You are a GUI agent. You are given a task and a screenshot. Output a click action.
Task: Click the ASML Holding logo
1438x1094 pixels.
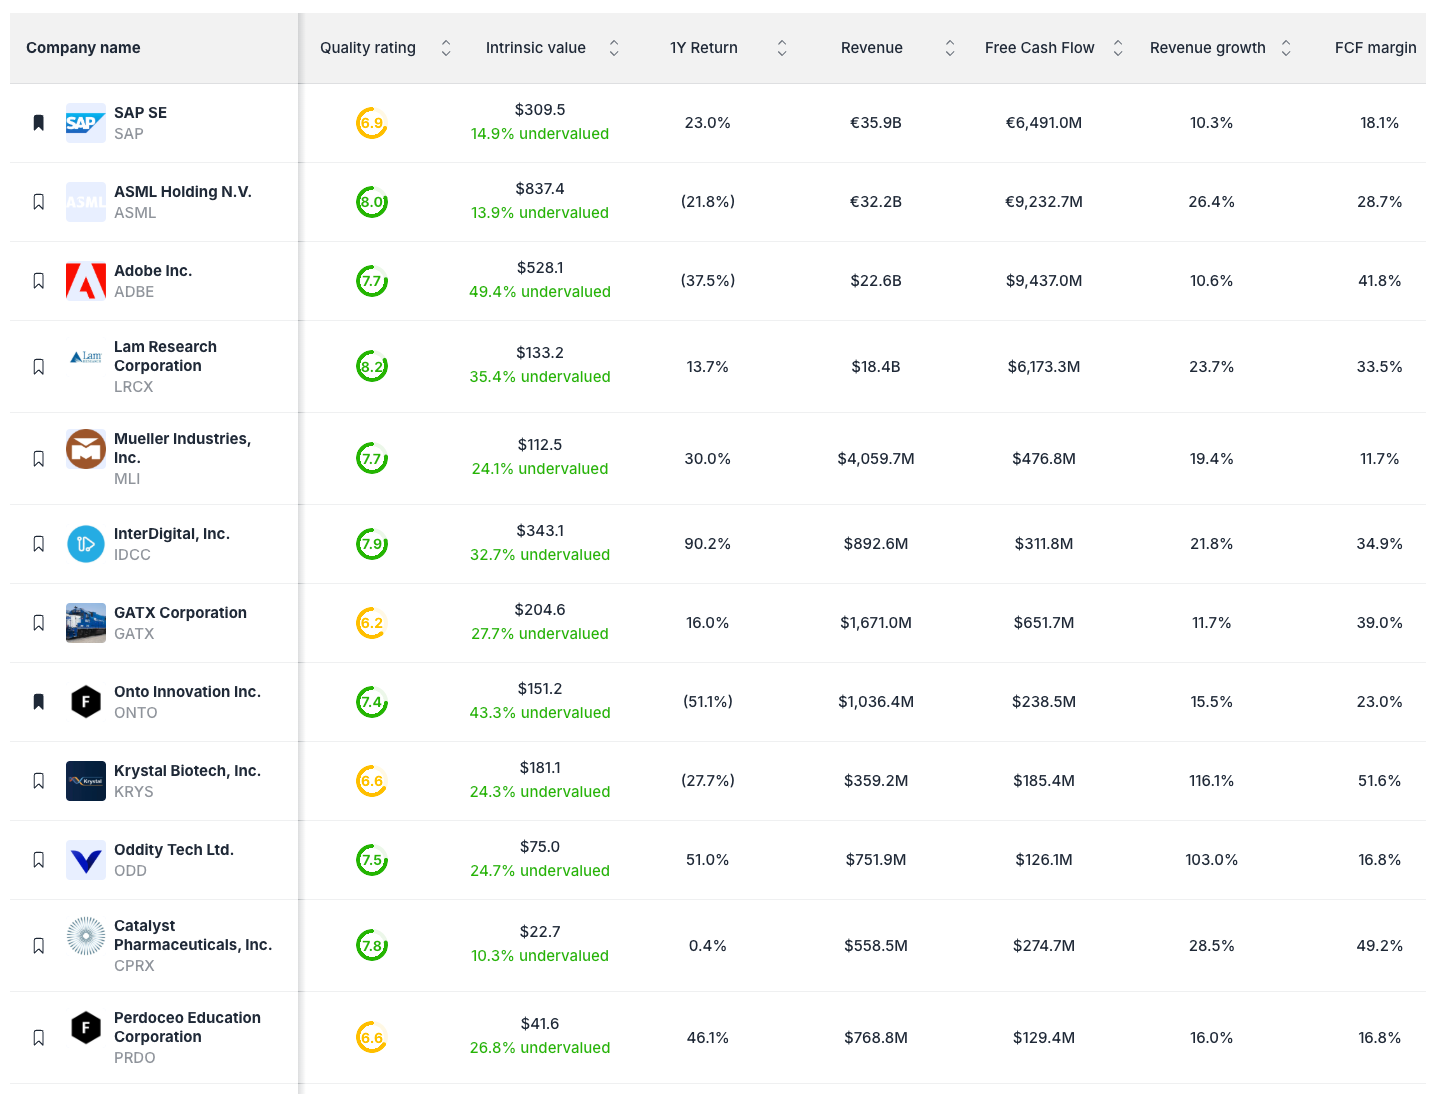pyautogui.click(x=85, y=201)
